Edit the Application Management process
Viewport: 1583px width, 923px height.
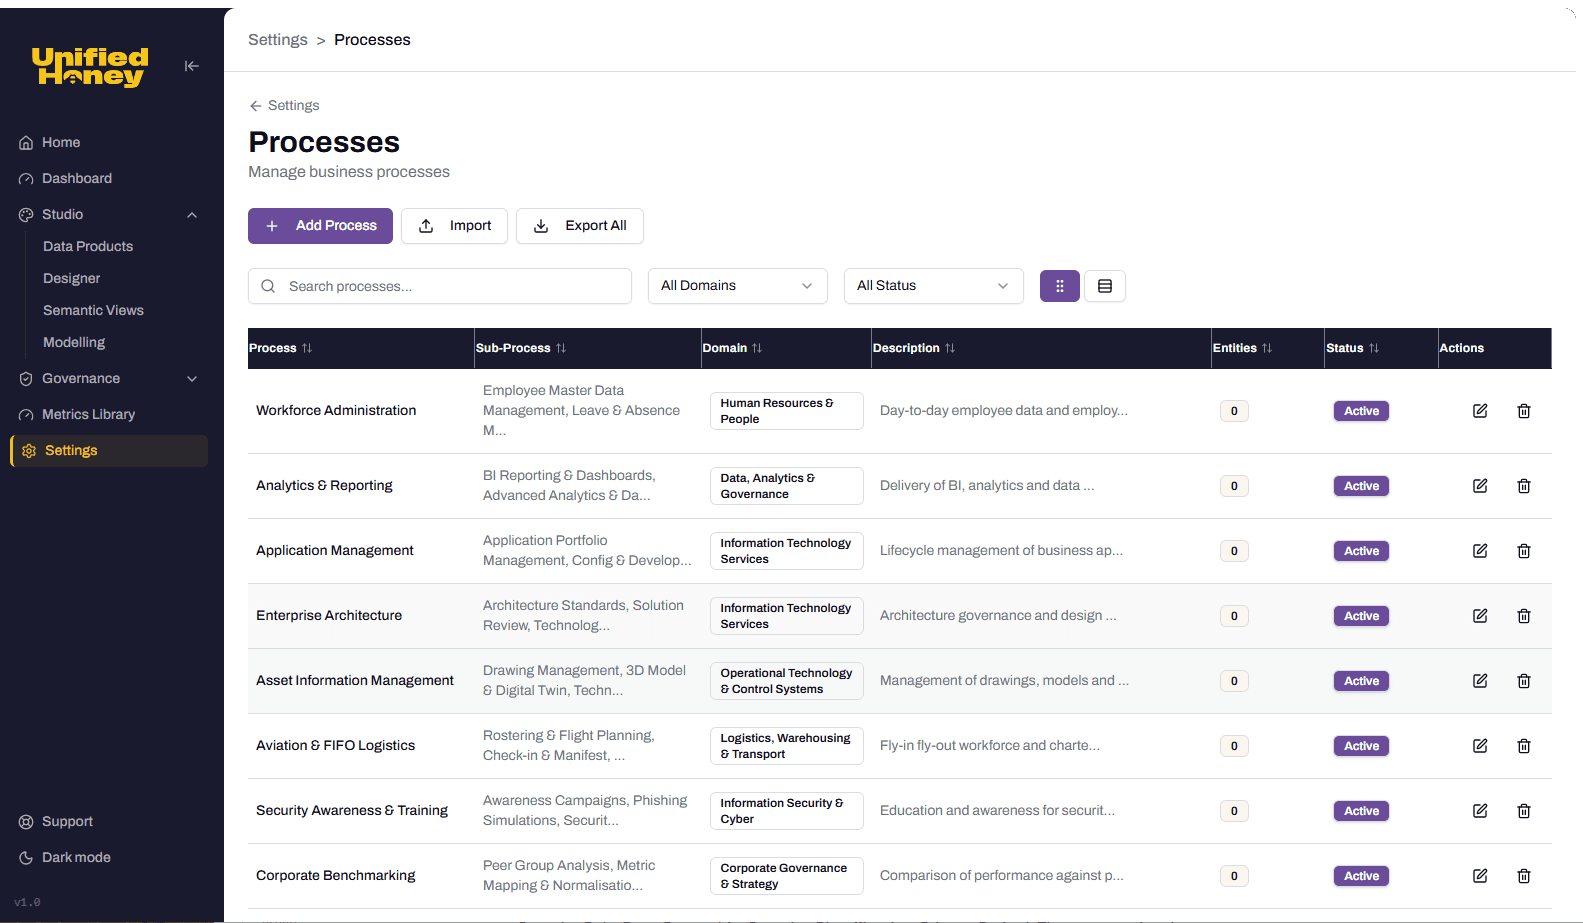pyautogui.click(x=1480, y=551)
